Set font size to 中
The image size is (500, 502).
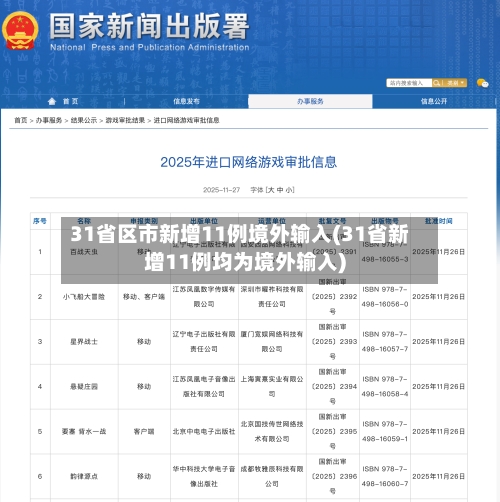(x=280, y=190)
